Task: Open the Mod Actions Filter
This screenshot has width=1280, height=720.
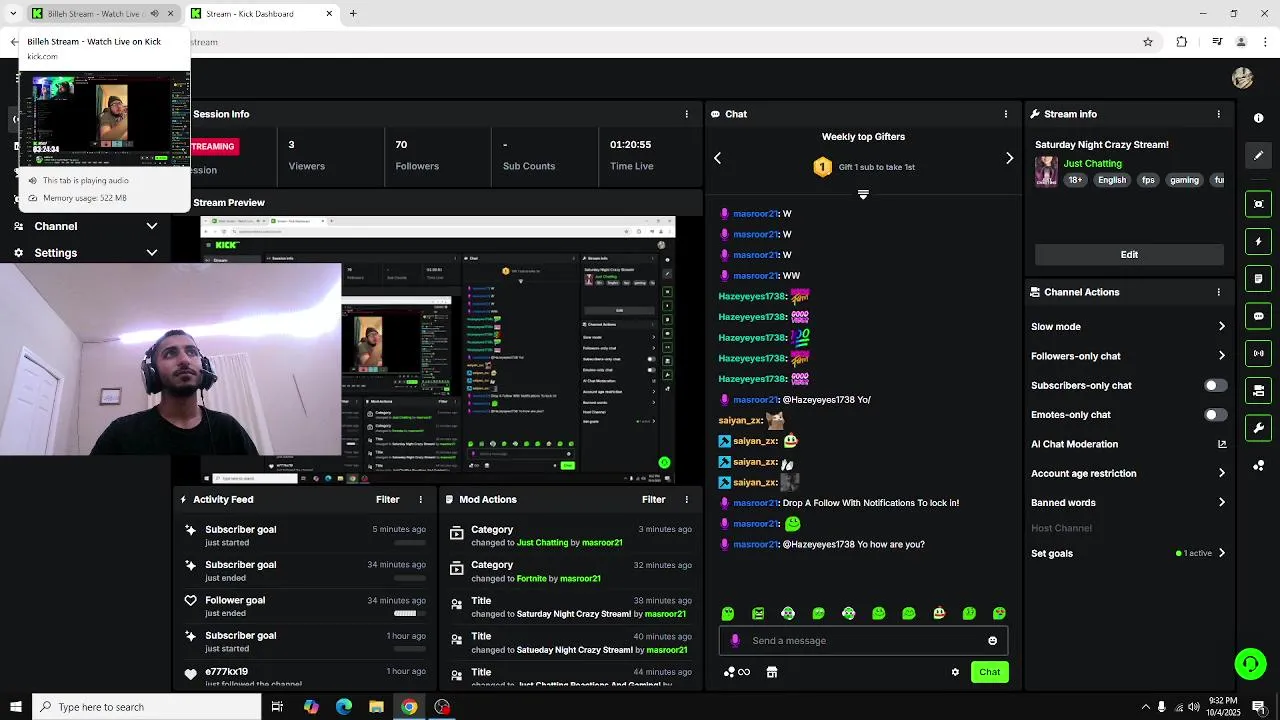Action: 653,499
